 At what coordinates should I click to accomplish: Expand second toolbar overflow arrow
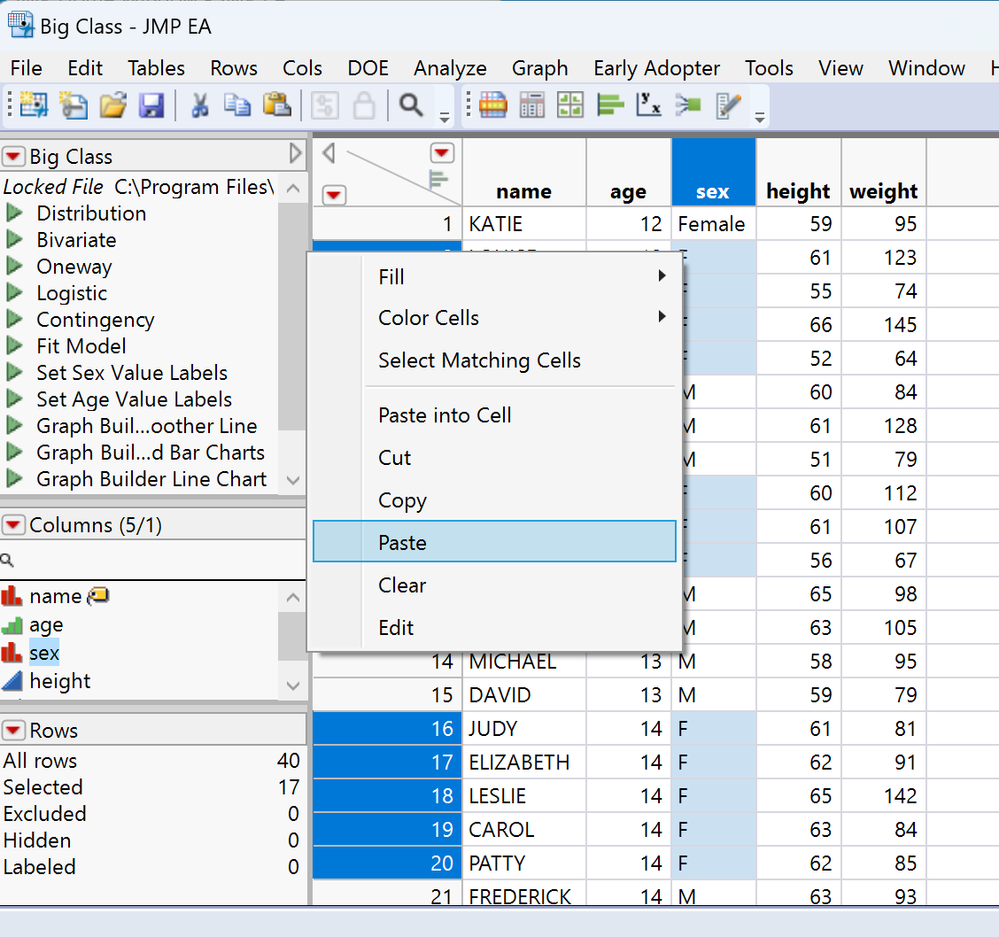[x=759, y=117]
